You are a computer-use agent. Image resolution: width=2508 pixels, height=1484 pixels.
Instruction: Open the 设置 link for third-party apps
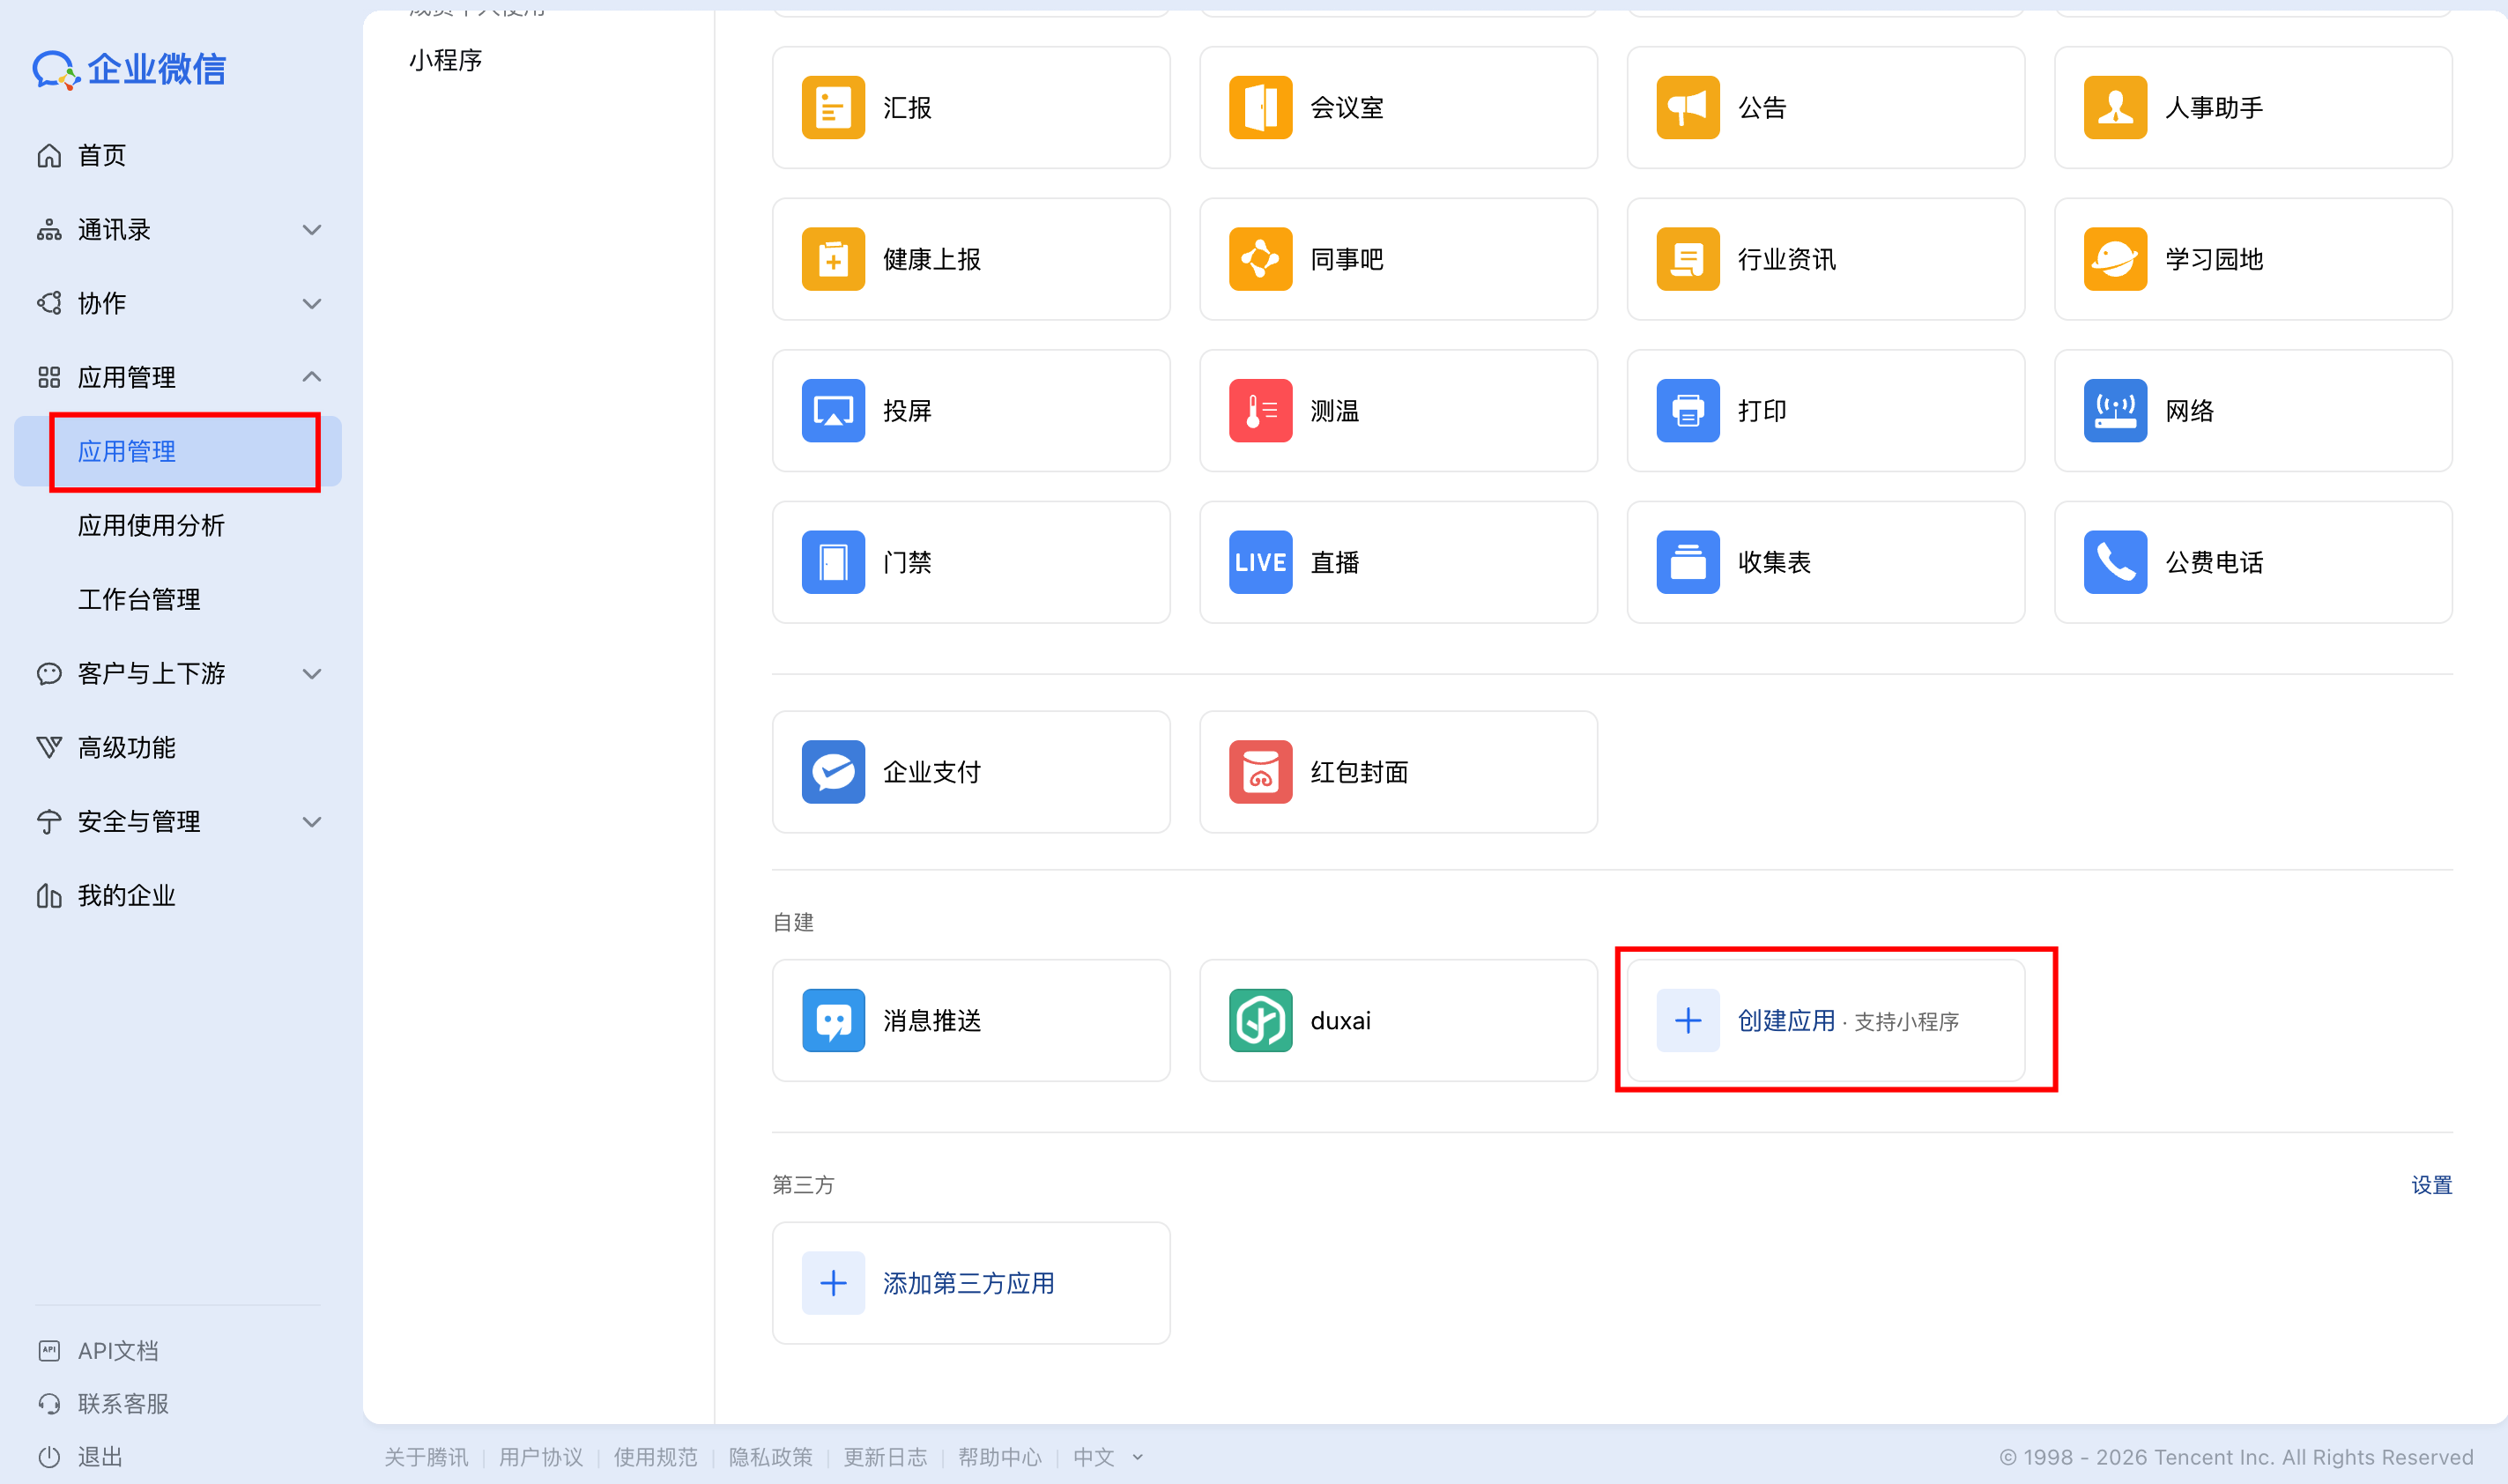click(2432, 1184)
